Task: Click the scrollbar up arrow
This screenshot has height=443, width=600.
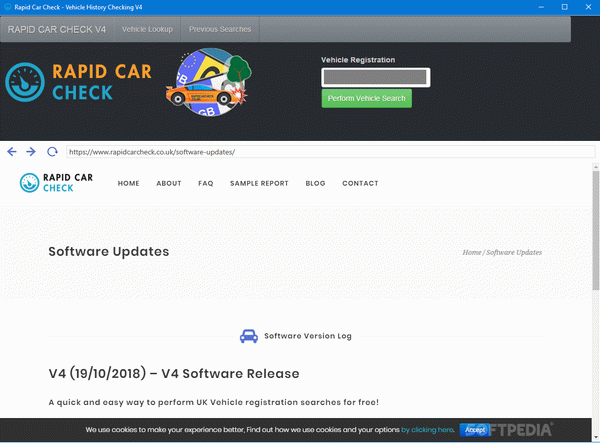Action: tap(596, 166)
